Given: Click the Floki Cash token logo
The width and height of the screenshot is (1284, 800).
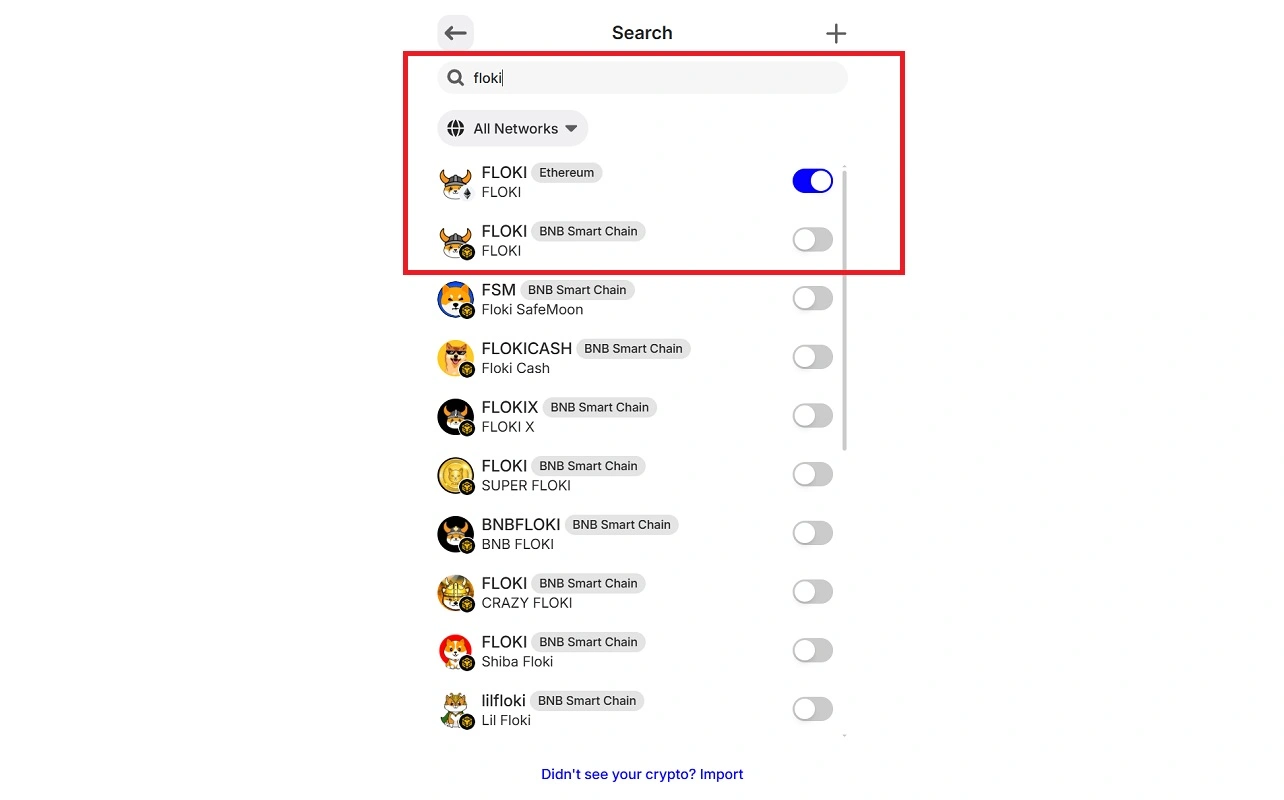Looking at the screenshot, I should pyautogui.click(x=456, y=359).
